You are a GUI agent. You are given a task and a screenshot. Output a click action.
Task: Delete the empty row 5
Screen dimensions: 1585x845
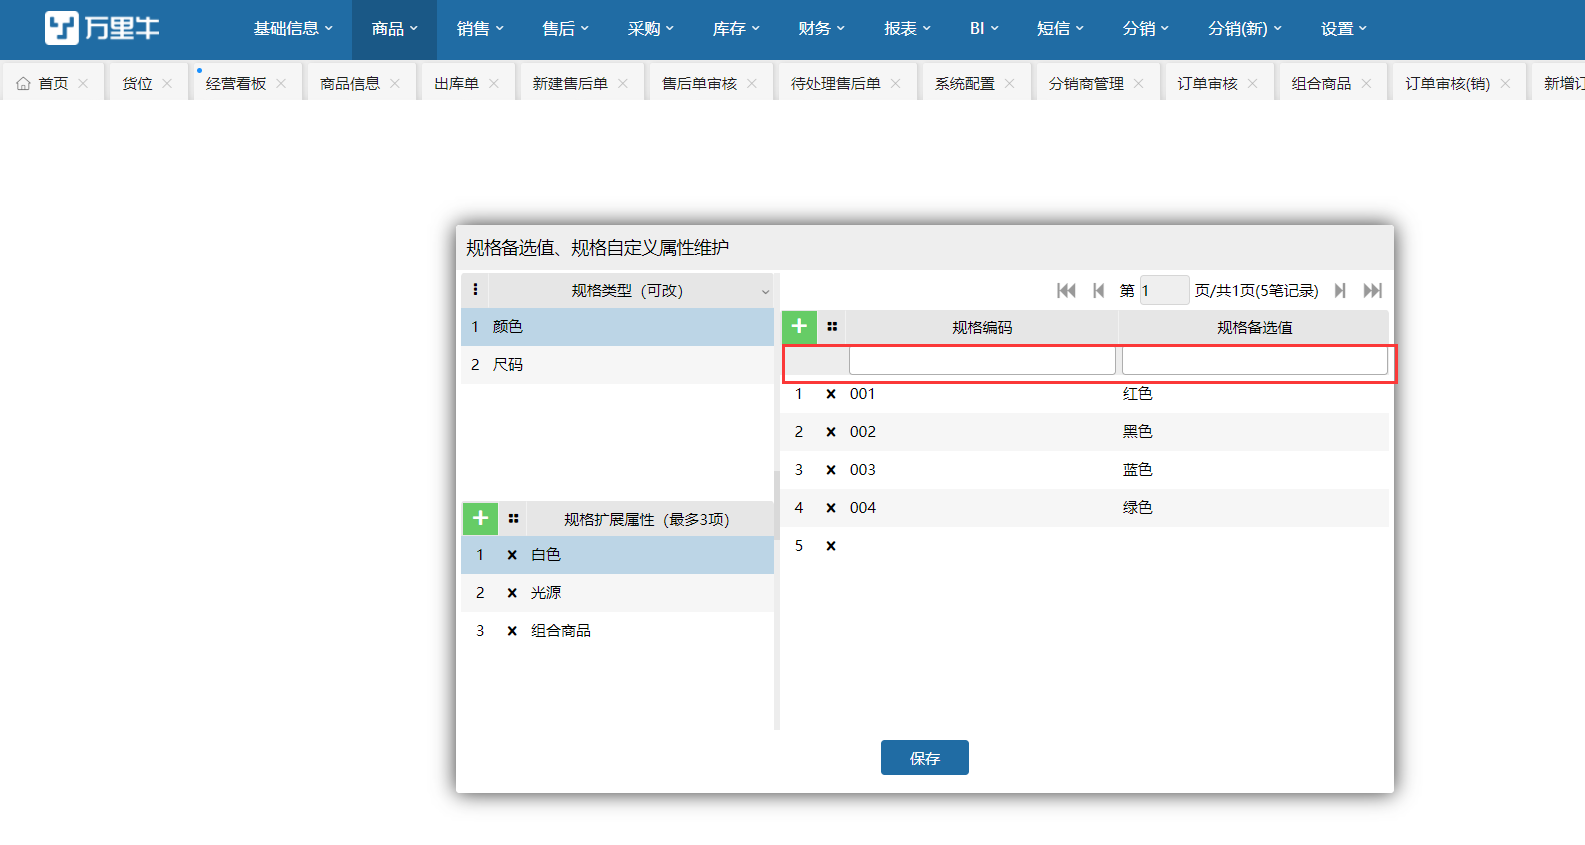(x=831, y=546)
